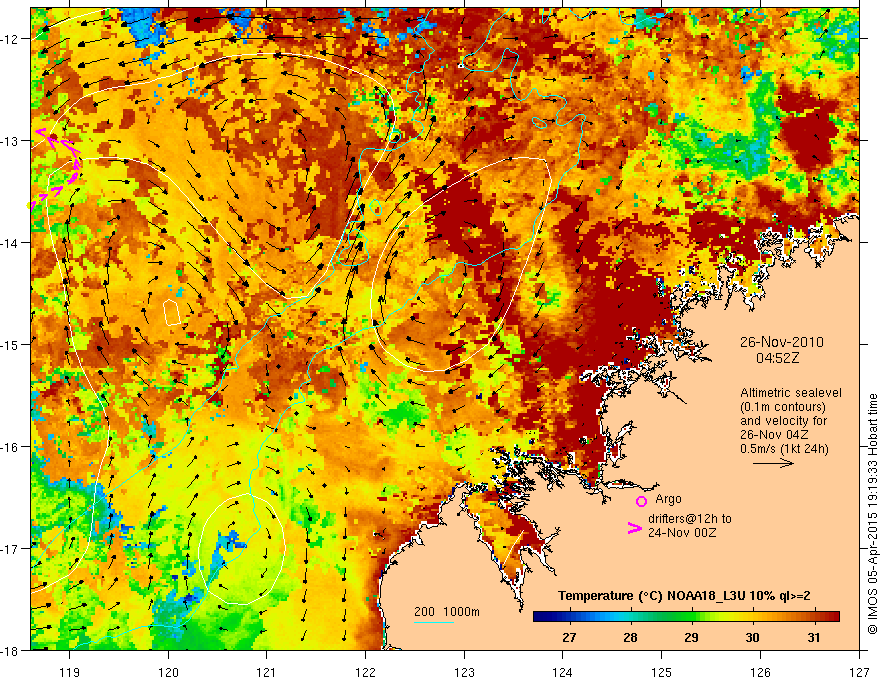The width and height of the screenshot is (880, 680).
Task: Click the longitude axis label 124
Action: tap(563, 672)
